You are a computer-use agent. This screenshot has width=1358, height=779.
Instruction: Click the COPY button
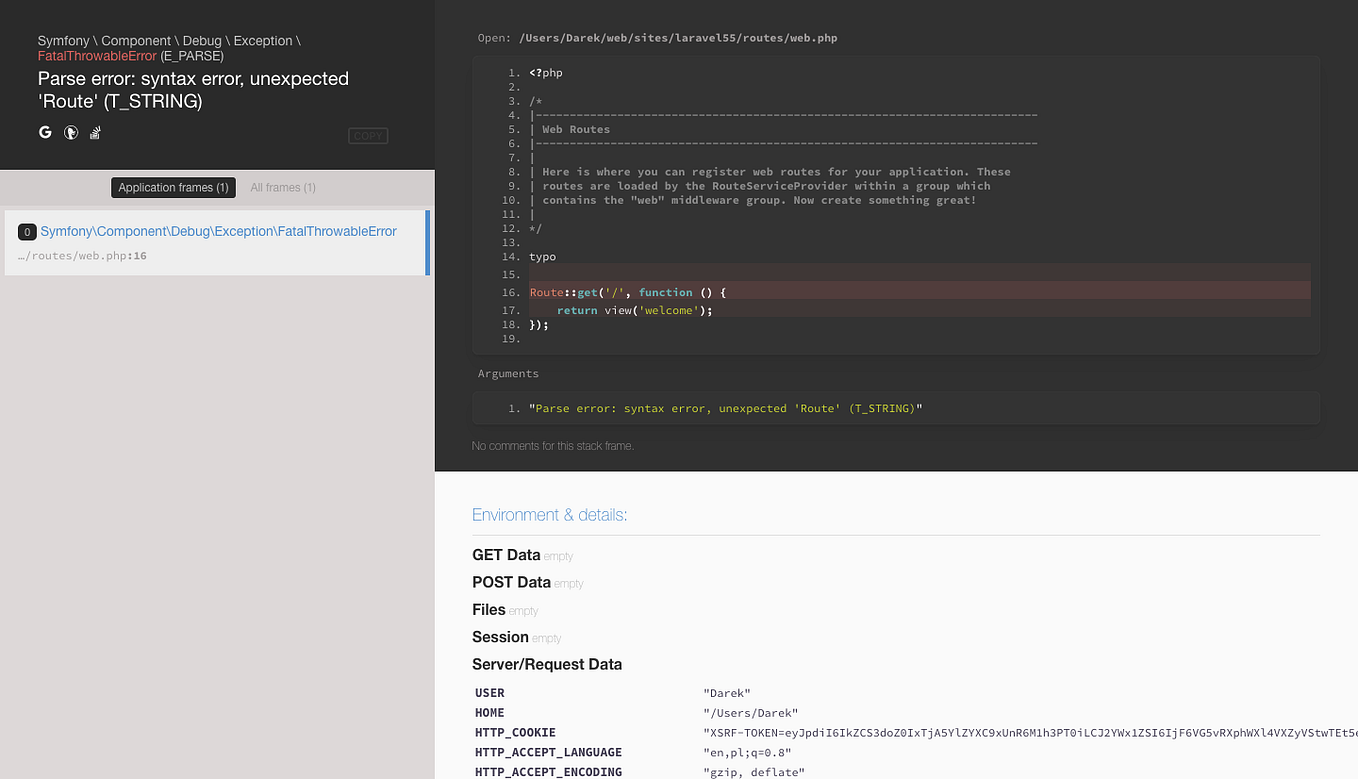pyautogui.click(x=368, y=136)
